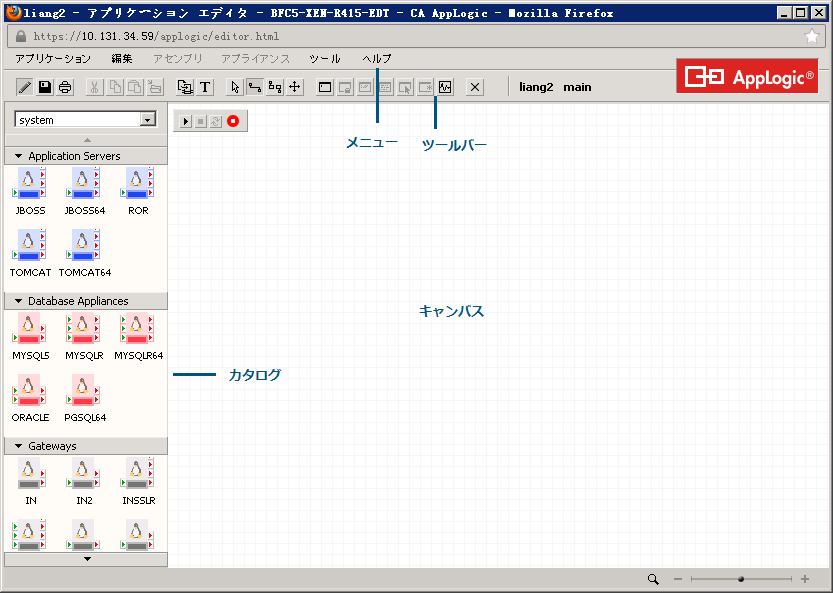Click the red circular stop button
This screenshot has height=593, width=833.
[x=233, y=121]
